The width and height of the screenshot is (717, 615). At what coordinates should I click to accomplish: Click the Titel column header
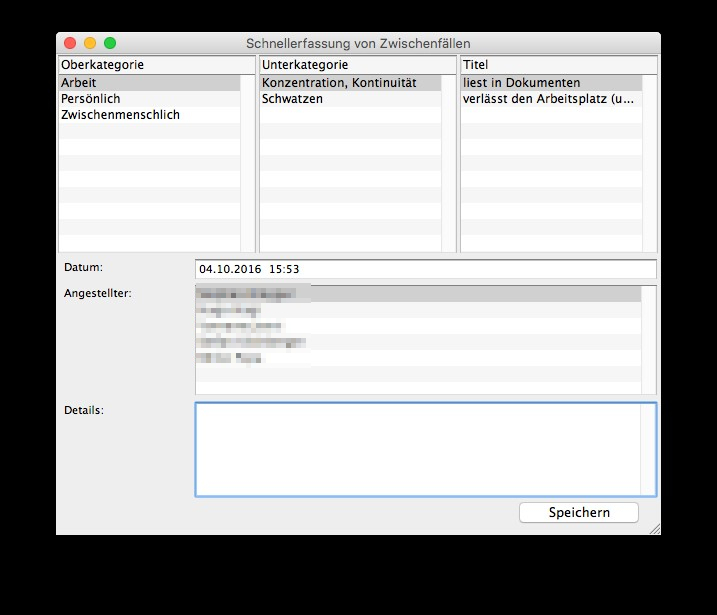(x=557, y=65)
